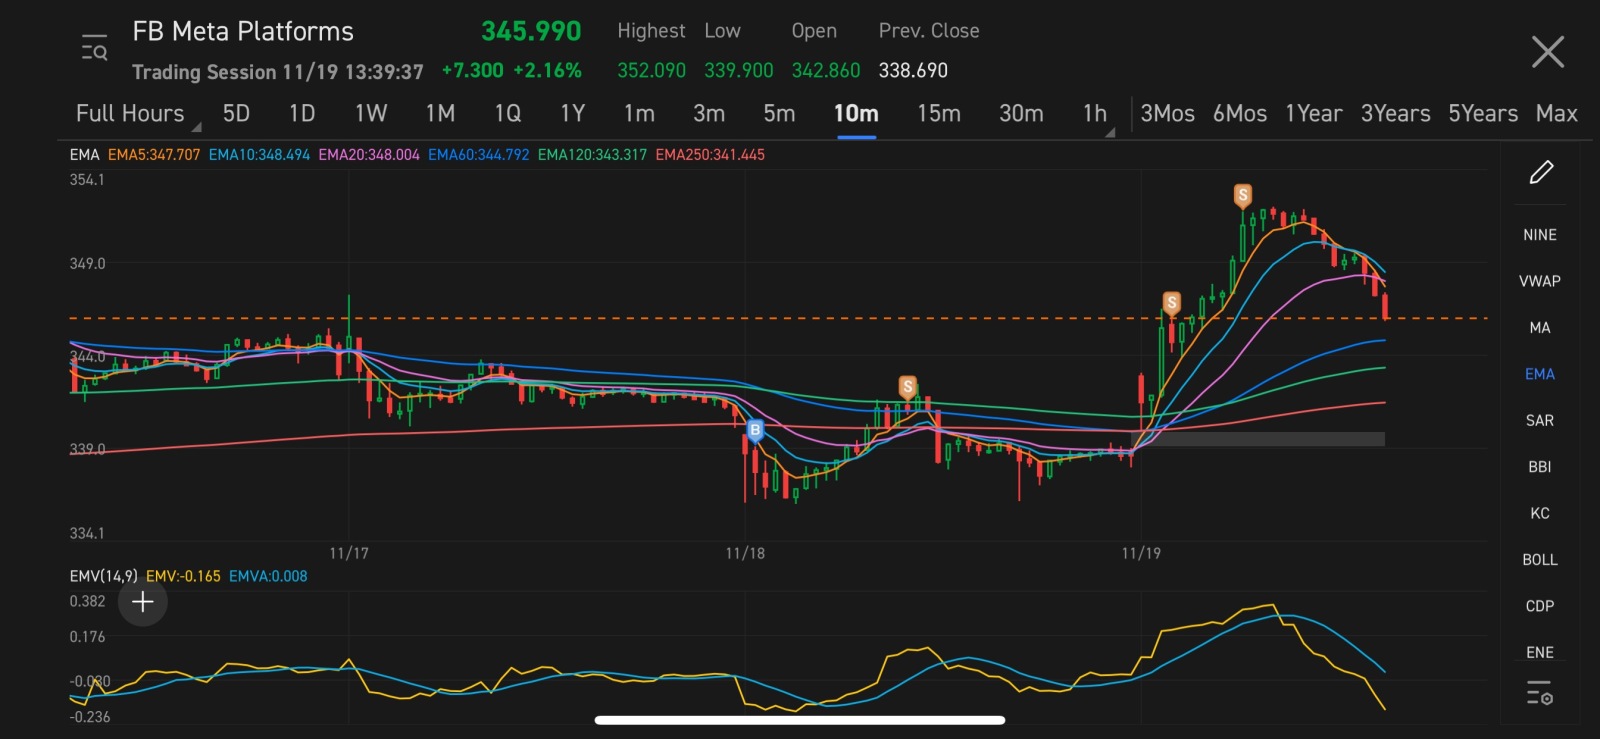Screen dimensions: 1600x739
Task: Tap the +2.16% change percentage
Action: pos(547,71)
